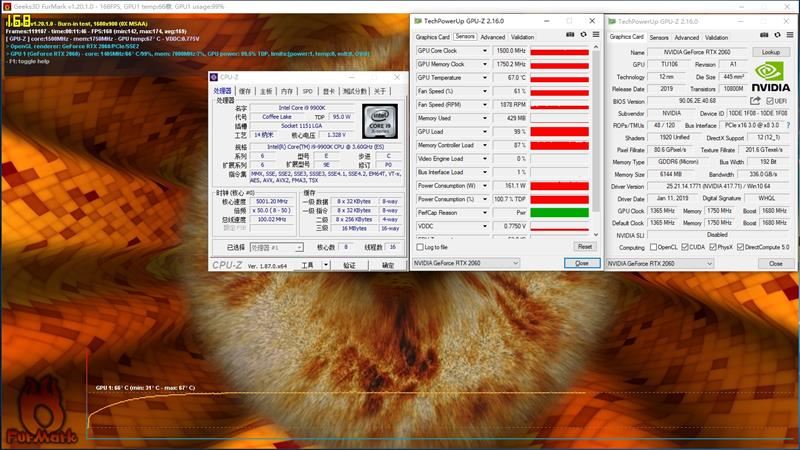The width and height of the screenshot is (800, 450).
Task: Open the 显卡 tab in CPU-Z
Action: pos(329,91)
